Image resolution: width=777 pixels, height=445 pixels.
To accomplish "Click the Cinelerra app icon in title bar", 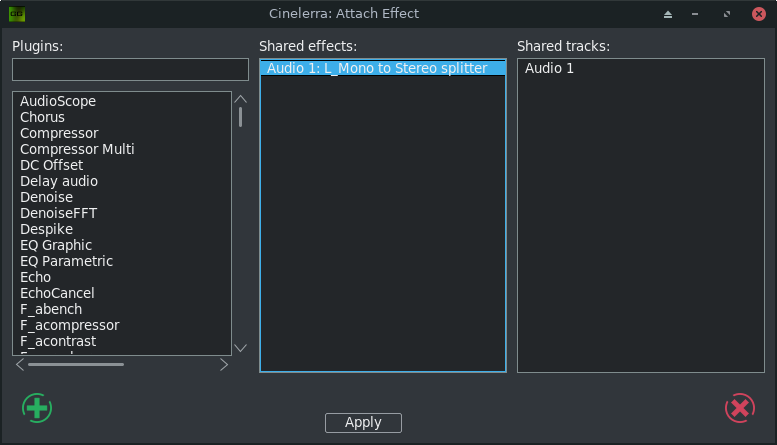I will (17, 14).
